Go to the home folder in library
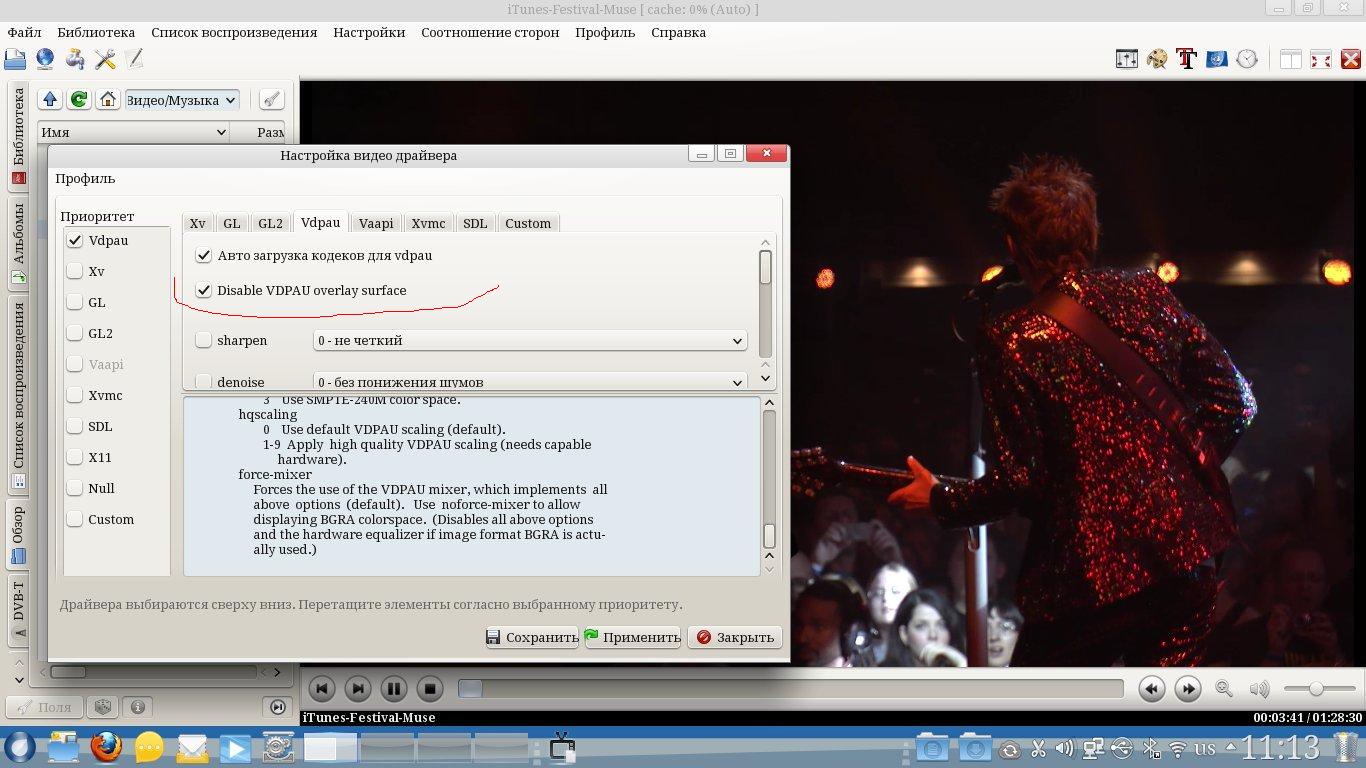 (108, 100)
